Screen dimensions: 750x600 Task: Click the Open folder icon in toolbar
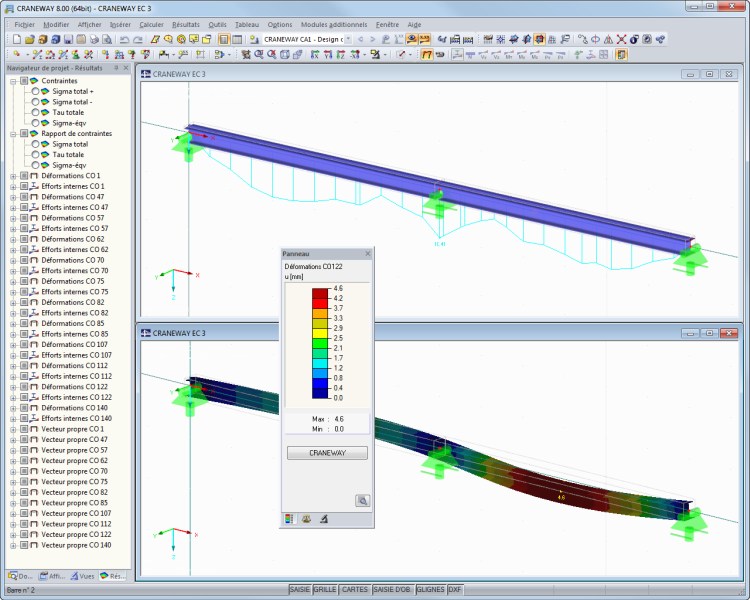click(x=30, y=39)
